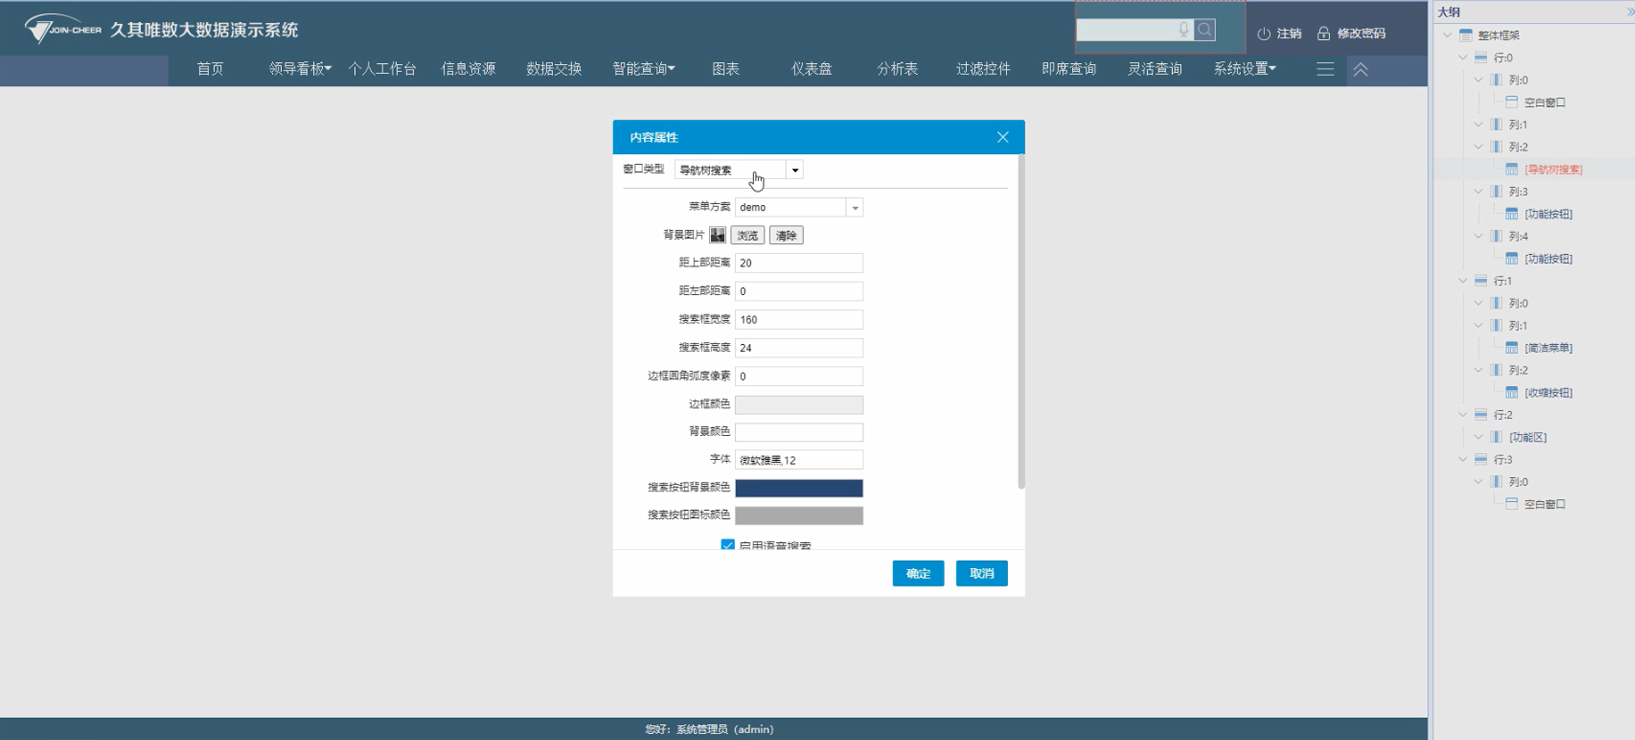1635x740 pixels.
Task: Click the 注销 logout power icon
Action: coord(1264,34)
